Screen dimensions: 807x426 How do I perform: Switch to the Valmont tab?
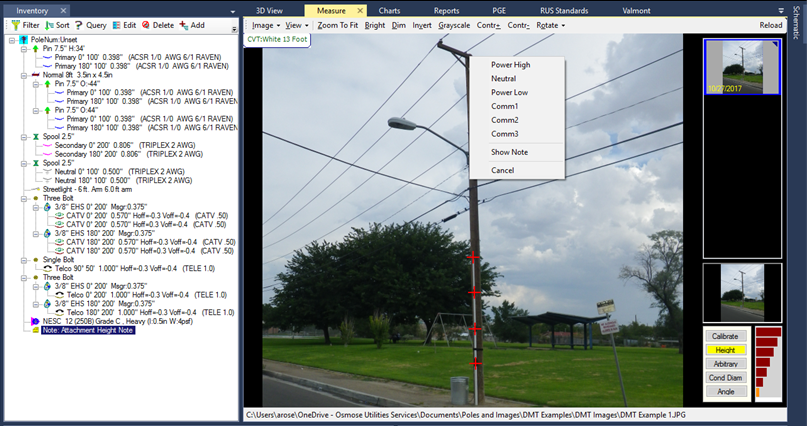tap(637, 10)
